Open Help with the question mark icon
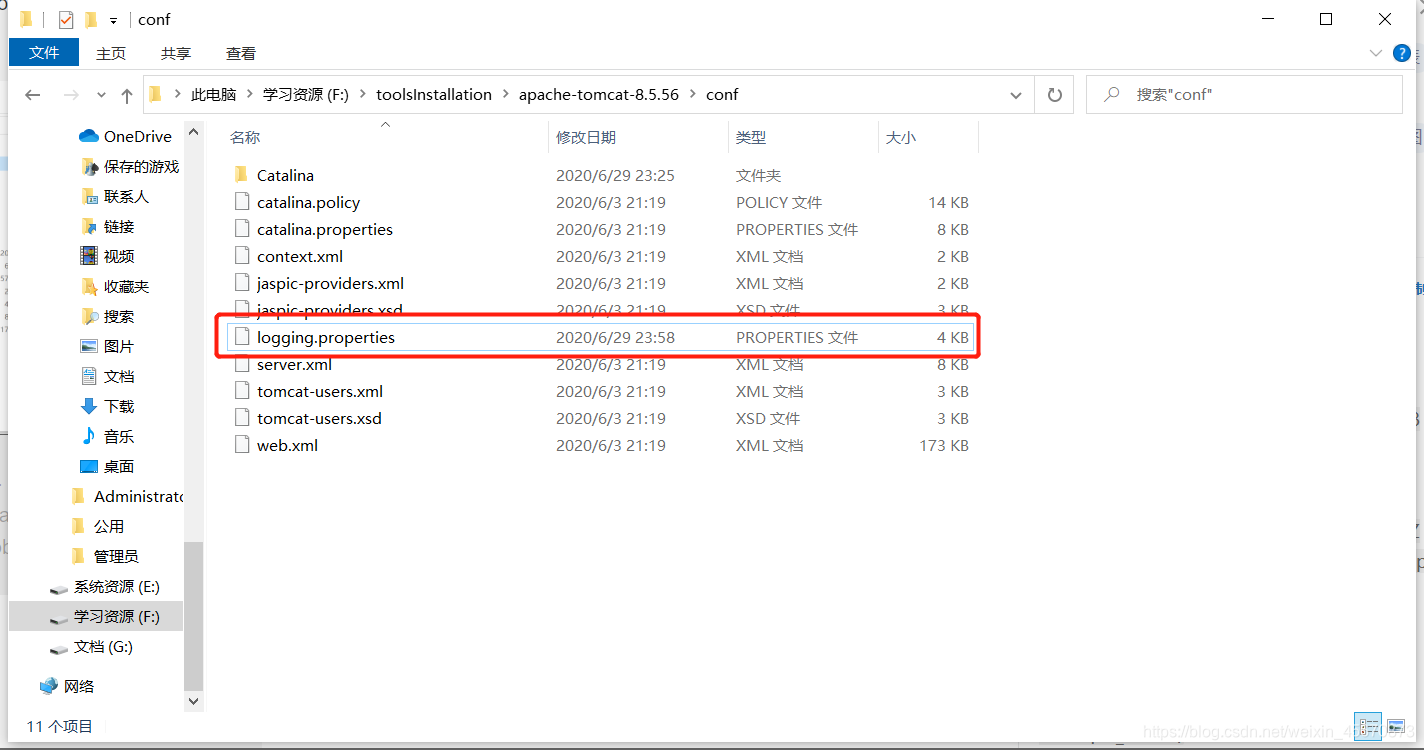This screenshot has width=1424, height=750. pos(1400,52)
